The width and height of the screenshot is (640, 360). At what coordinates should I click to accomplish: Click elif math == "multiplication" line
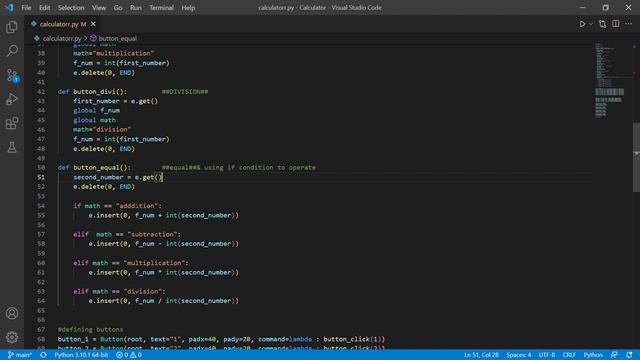(131, 263)
